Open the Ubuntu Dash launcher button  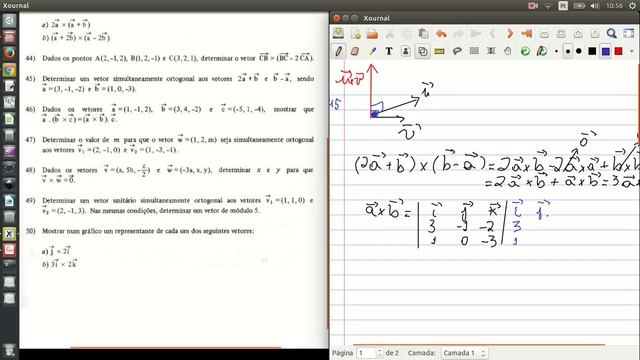tap(9, 20)
